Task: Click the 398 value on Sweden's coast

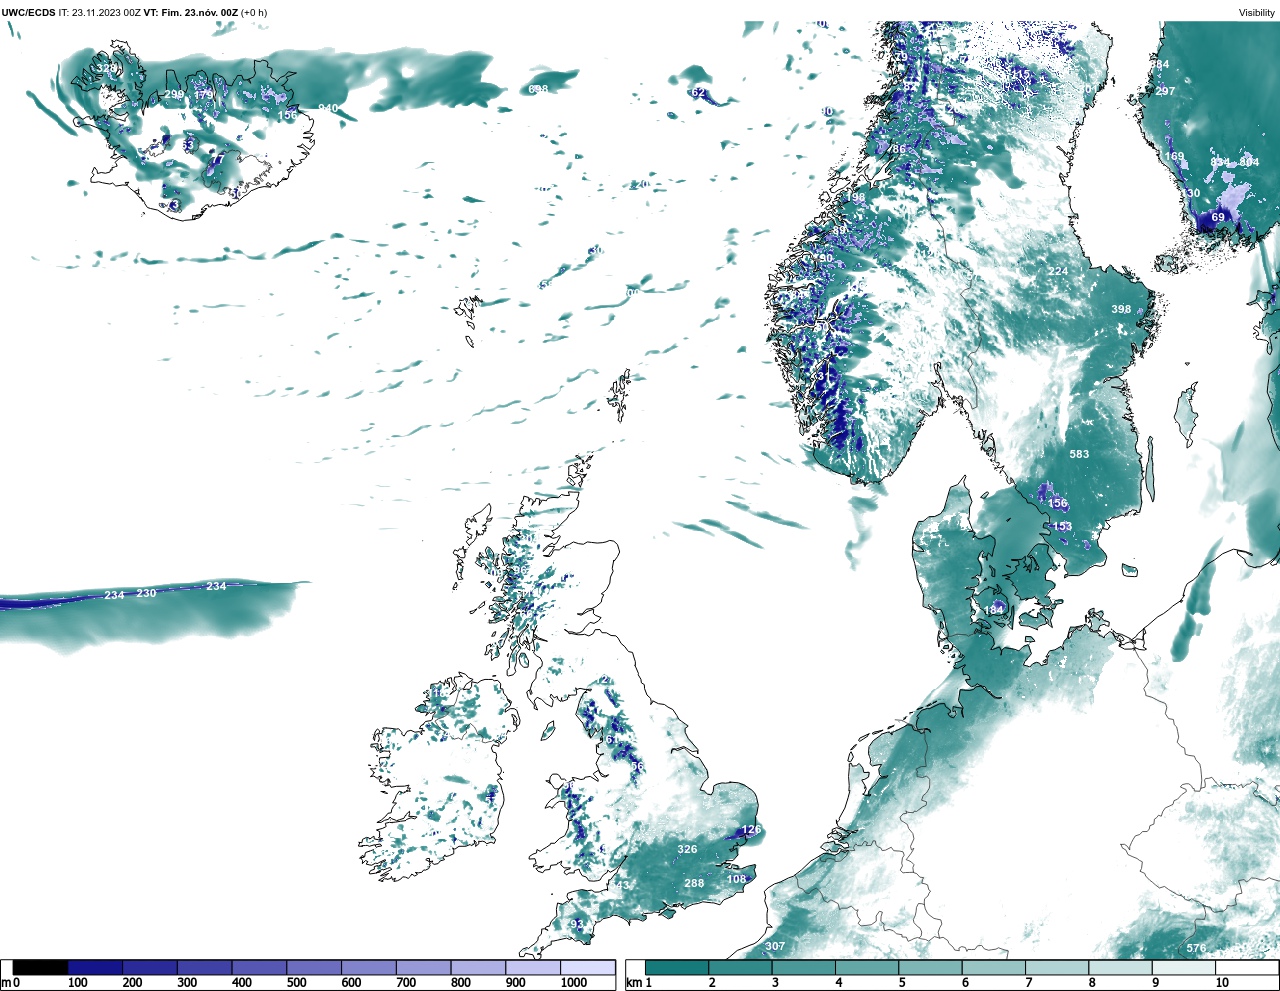Action: [1121, 309]
